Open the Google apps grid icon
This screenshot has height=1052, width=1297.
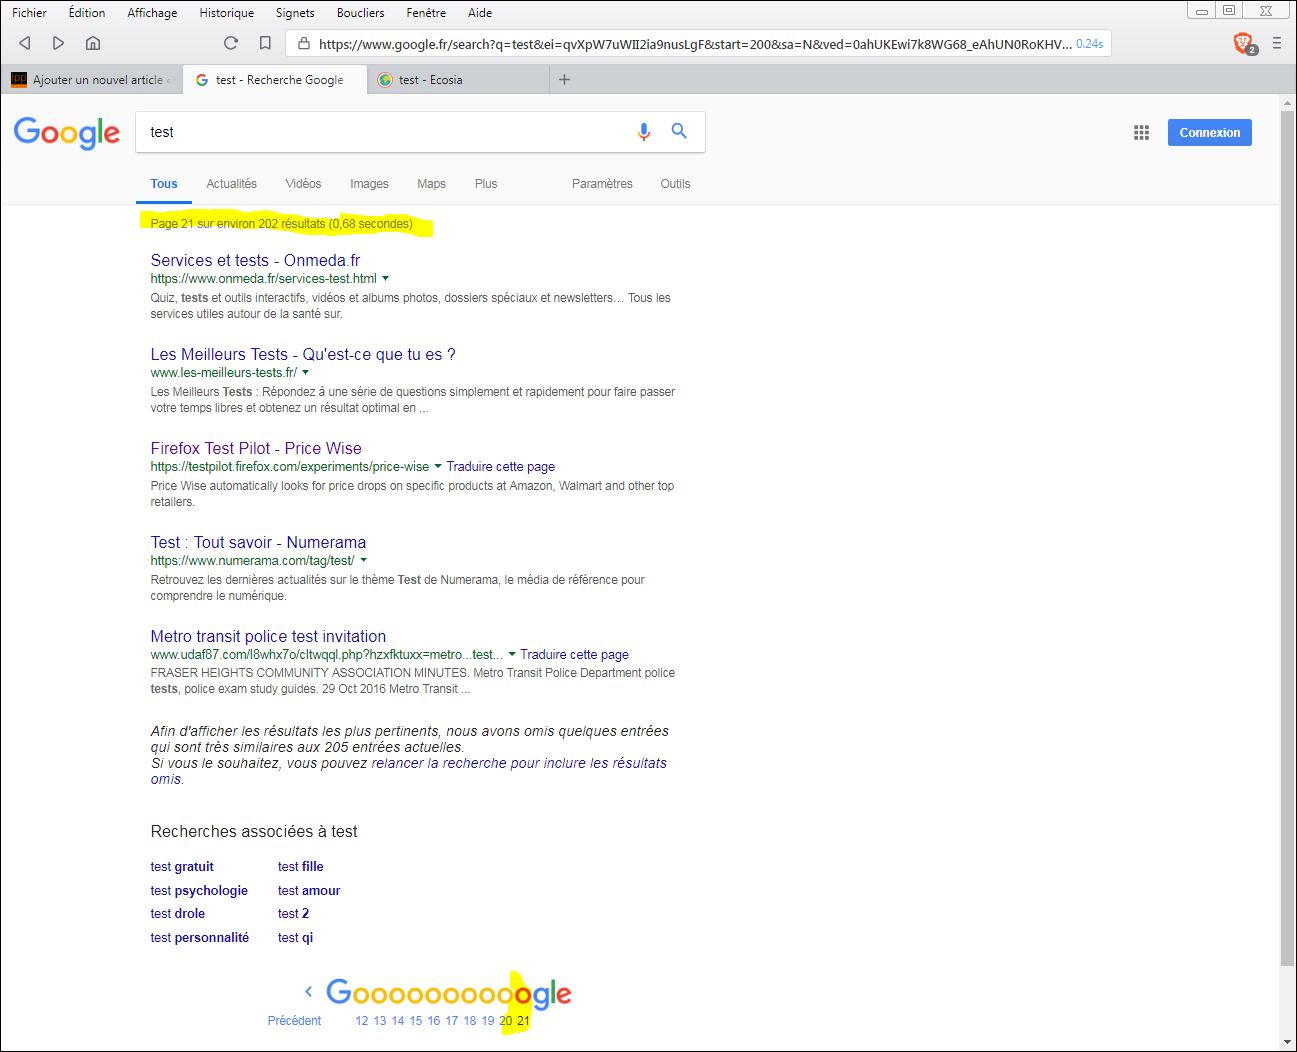(1141, 133)
